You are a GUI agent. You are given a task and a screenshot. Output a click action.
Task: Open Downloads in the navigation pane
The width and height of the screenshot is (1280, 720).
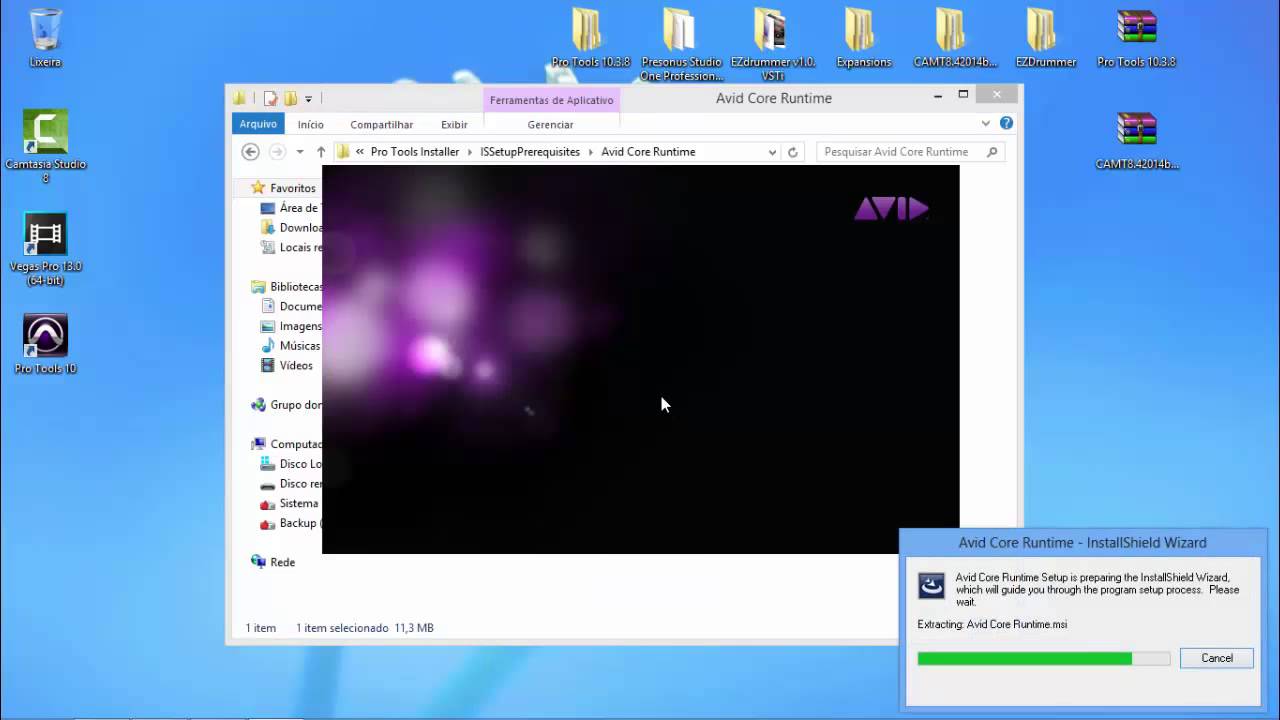coord(291,228)
